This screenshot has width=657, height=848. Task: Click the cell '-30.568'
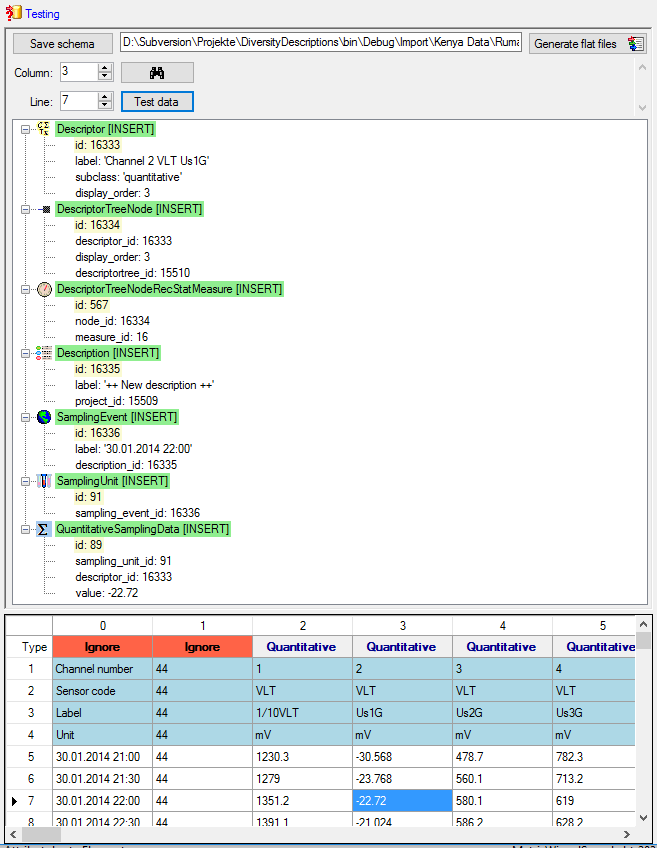coord(402,757)
